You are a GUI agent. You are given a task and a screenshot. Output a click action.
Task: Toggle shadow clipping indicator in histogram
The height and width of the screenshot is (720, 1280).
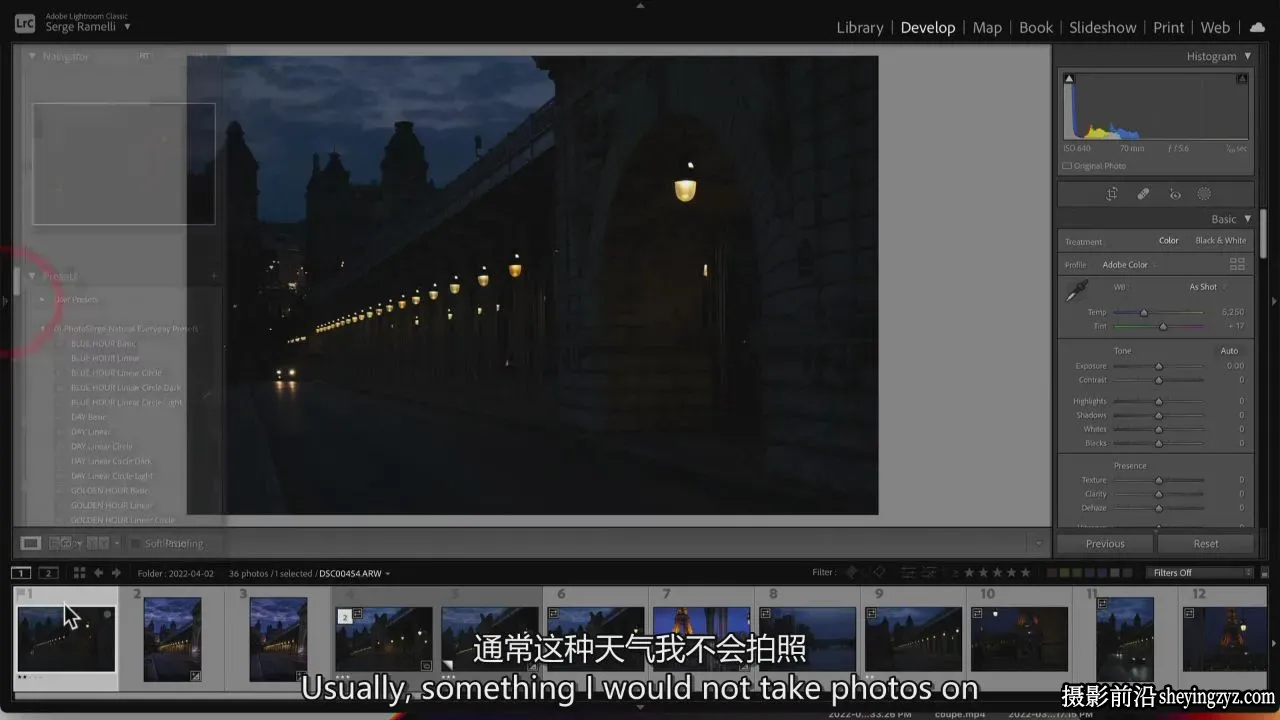(1069, 78)
